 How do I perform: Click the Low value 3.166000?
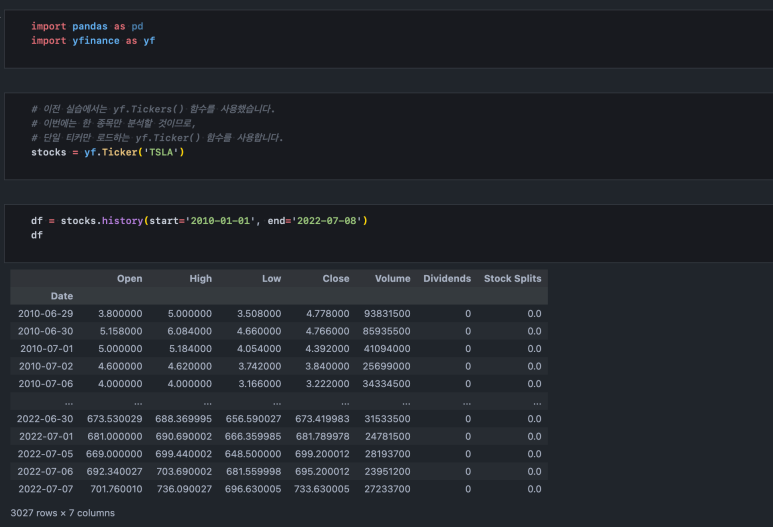(260, 384)
